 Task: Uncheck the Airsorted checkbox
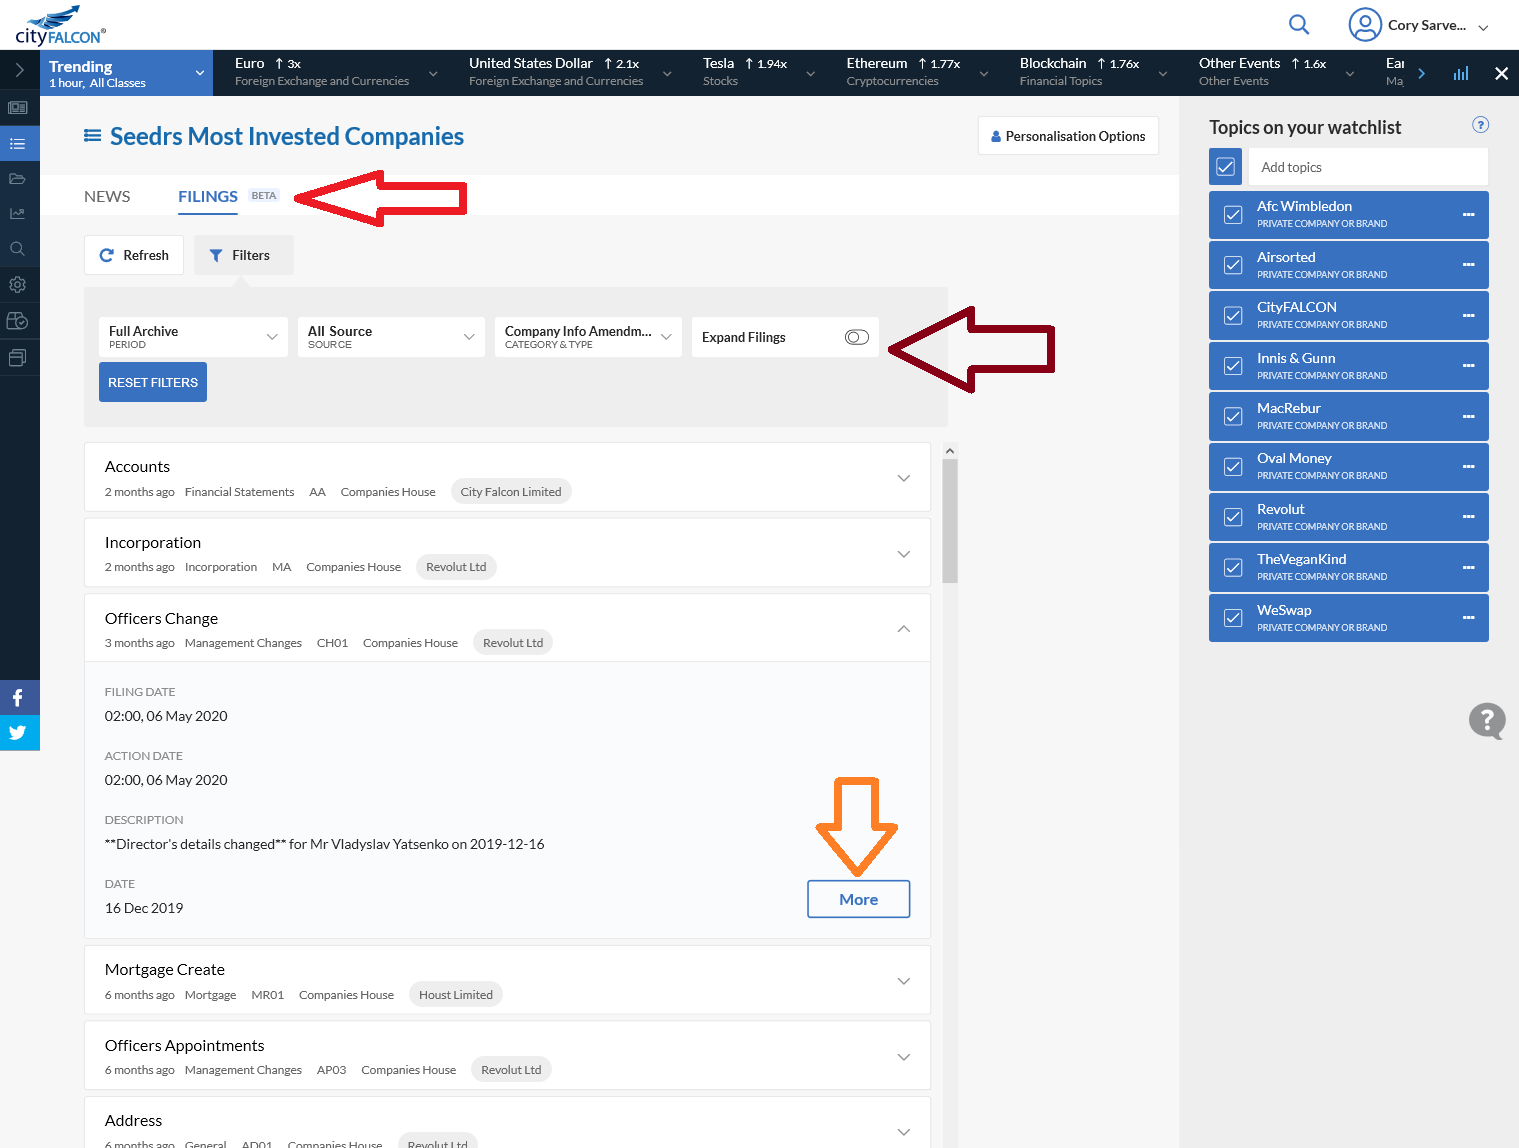[x=1233, y=265]
